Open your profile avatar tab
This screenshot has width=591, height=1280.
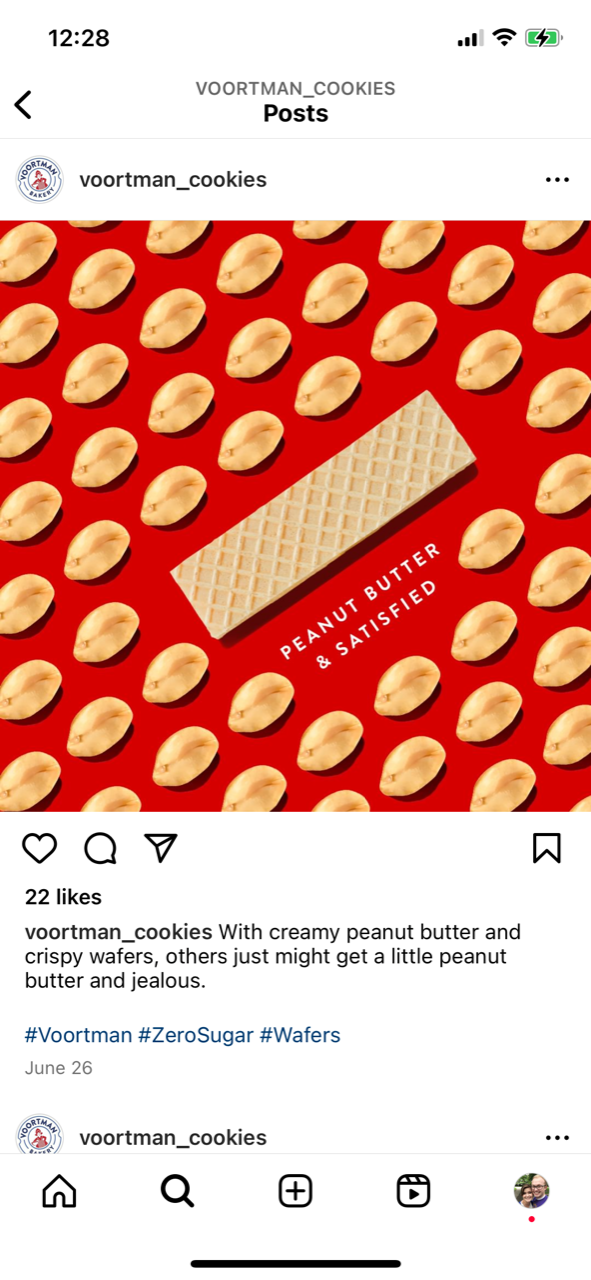click(531, 1191)
